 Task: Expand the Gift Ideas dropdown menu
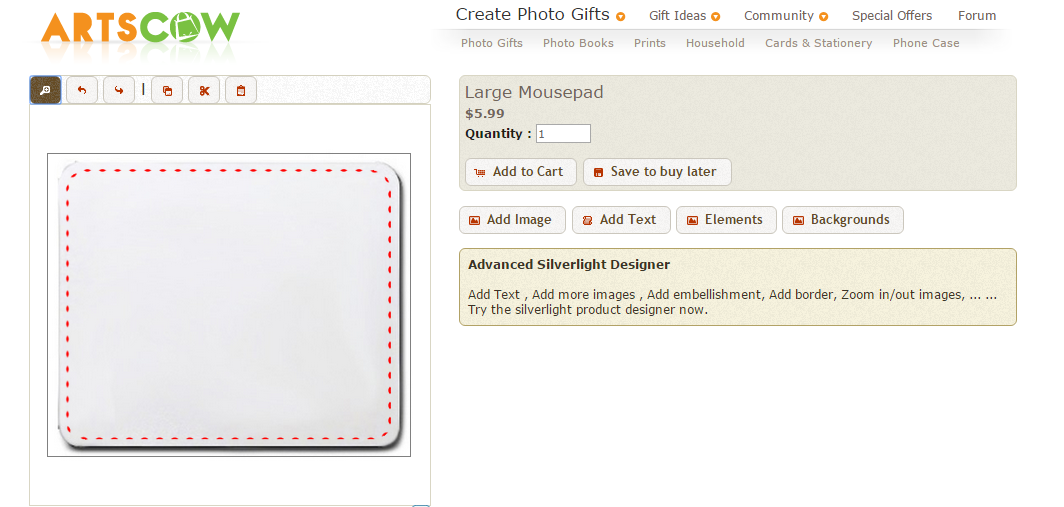point(715,17)
